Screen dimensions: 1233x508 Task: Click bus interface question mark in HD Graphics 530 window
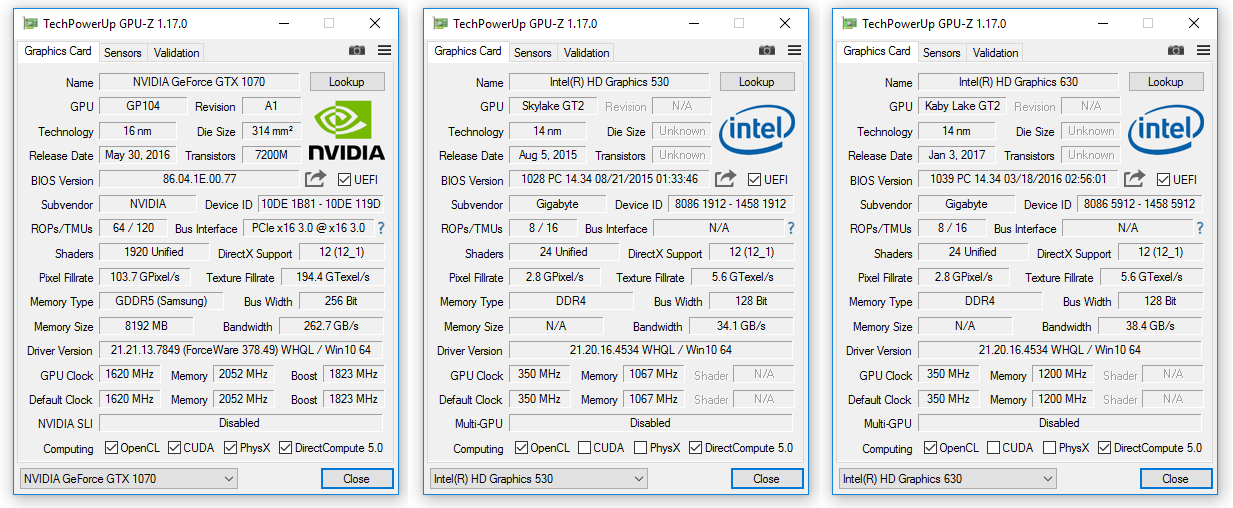click(791, 228)
